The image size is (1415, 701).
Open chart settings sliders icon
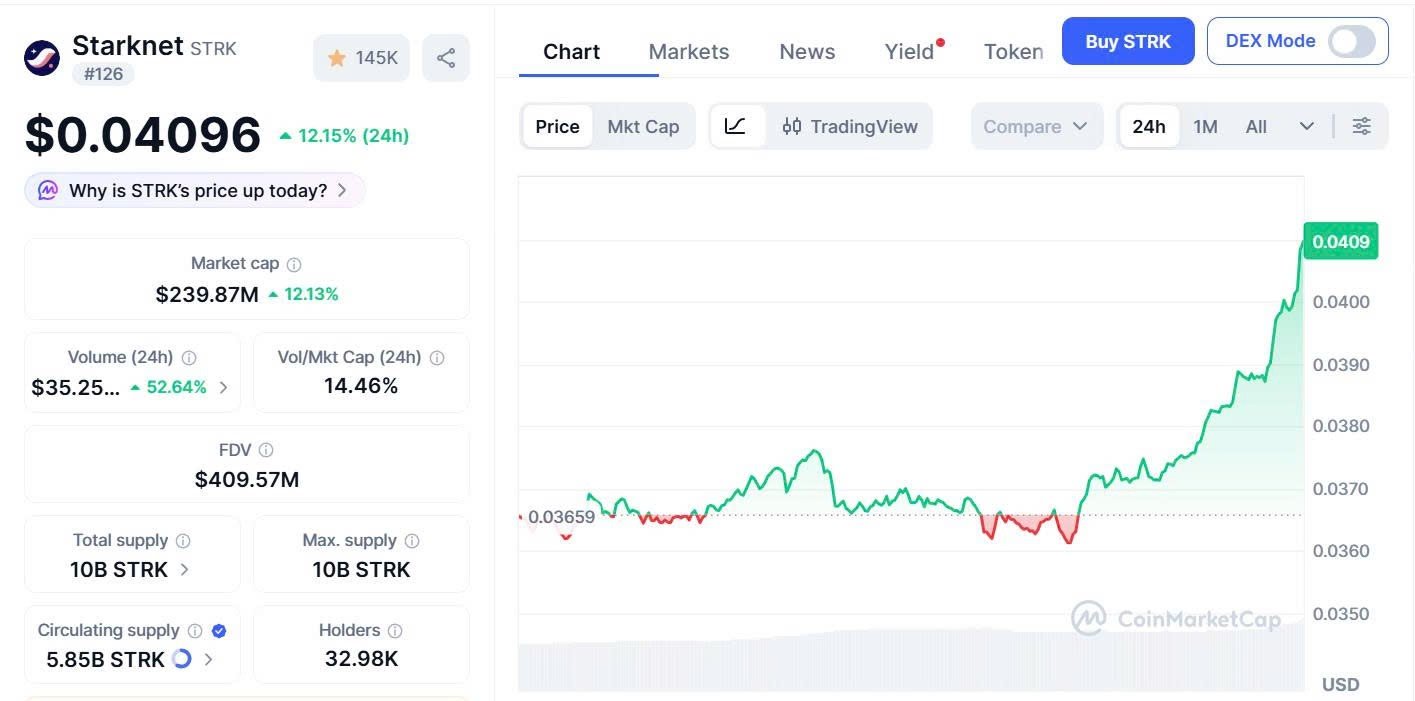coord(1361,127)
